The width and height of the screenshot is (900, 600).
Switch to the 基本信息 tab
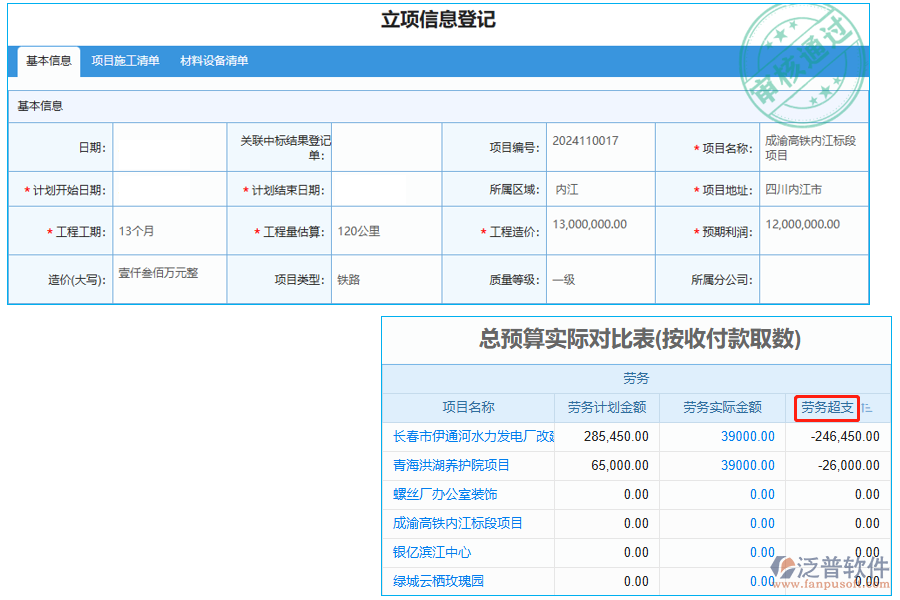(x=49, y=61)
